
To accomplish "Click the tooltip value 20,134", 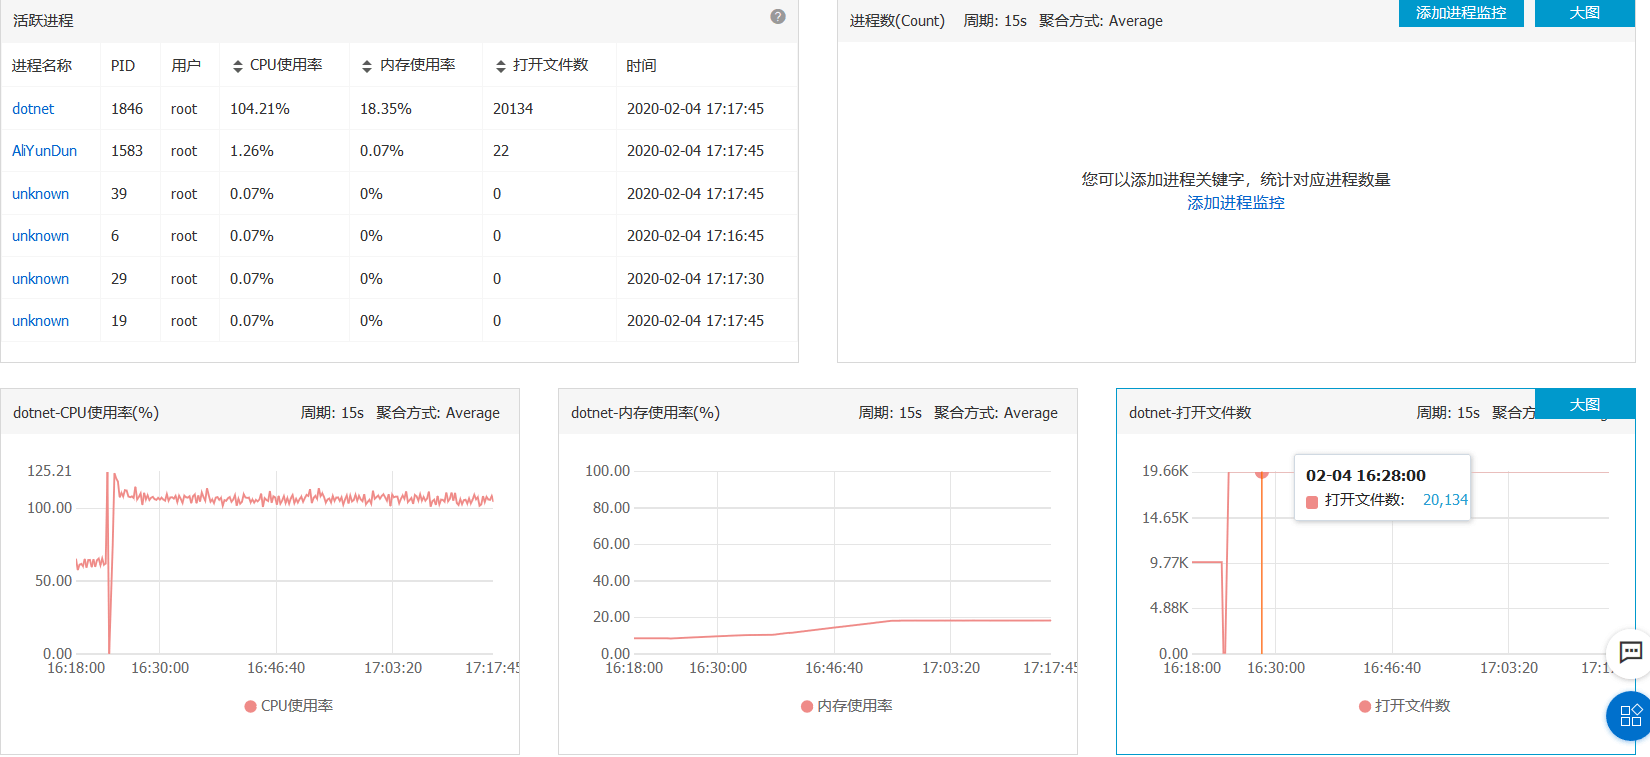I will click(x=1445, y=500).
